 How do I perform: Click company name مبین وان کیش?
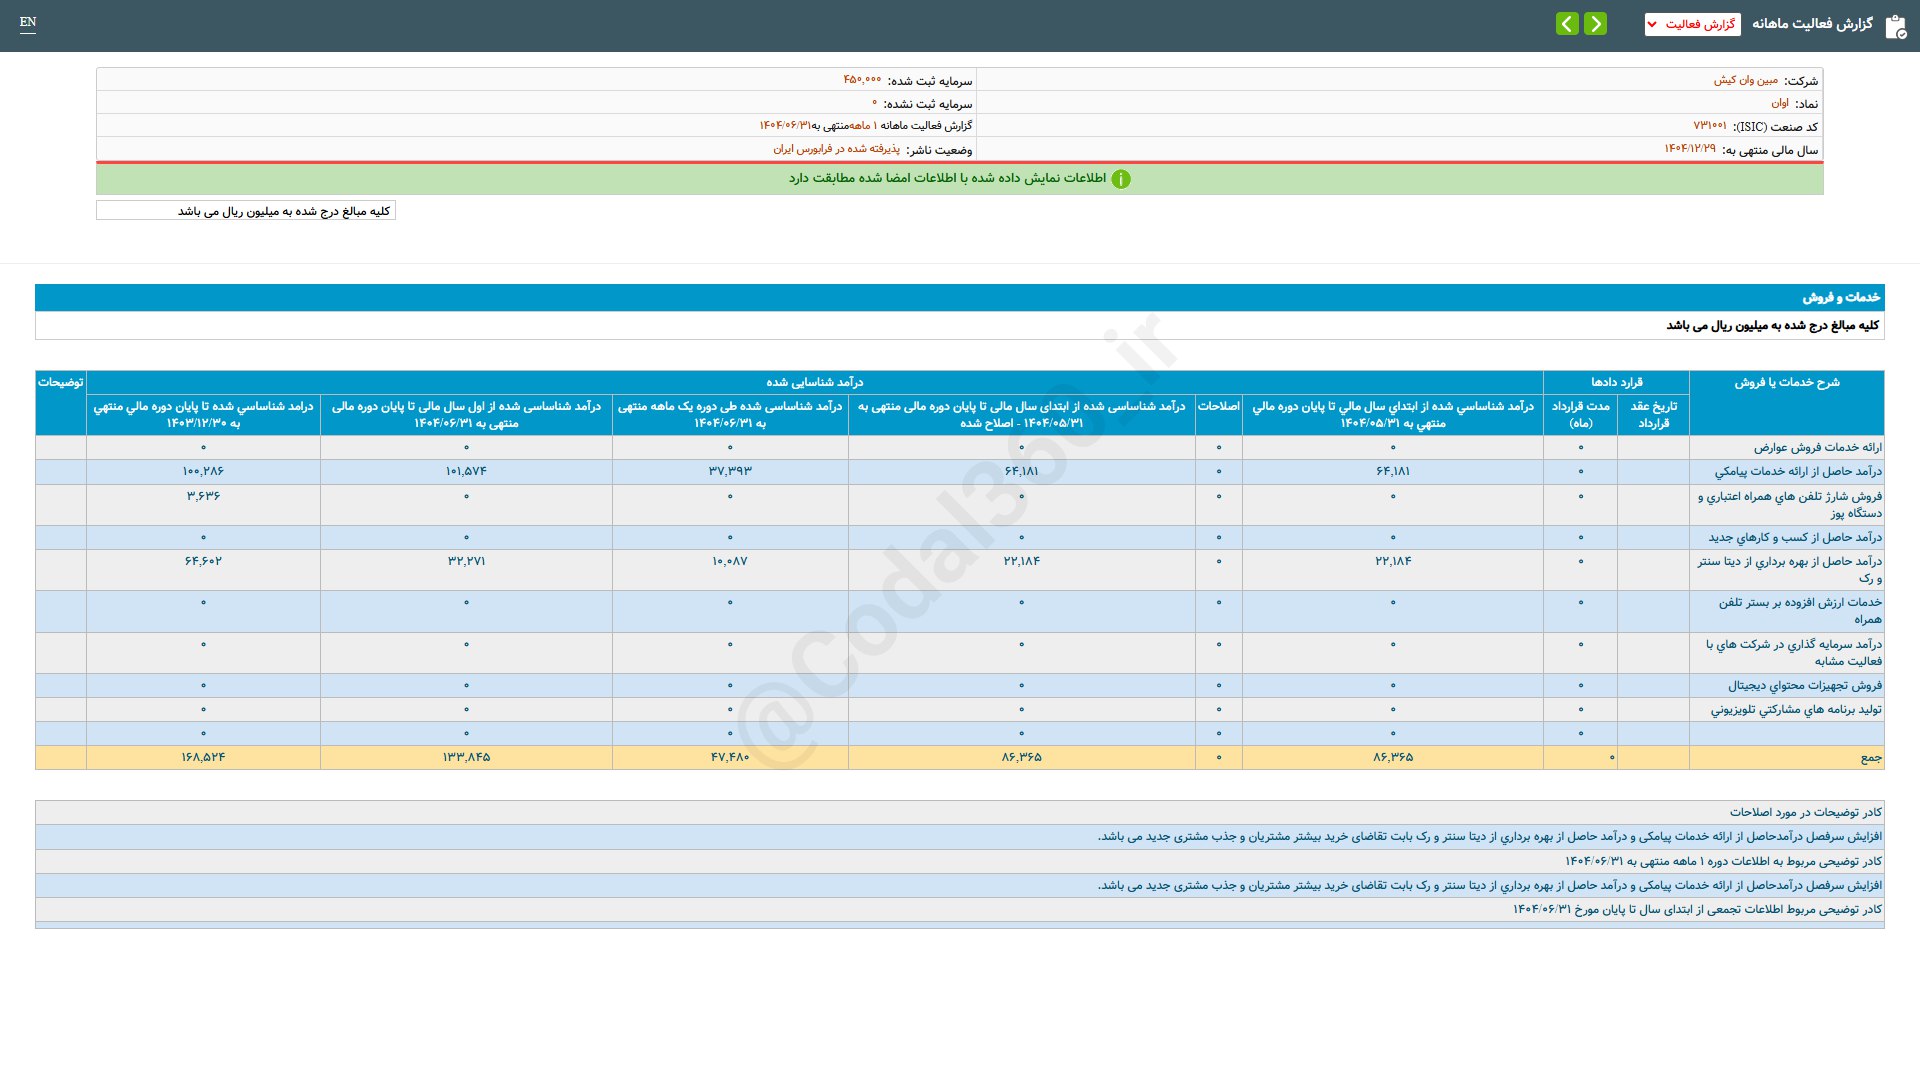[x=1745, y=80]
